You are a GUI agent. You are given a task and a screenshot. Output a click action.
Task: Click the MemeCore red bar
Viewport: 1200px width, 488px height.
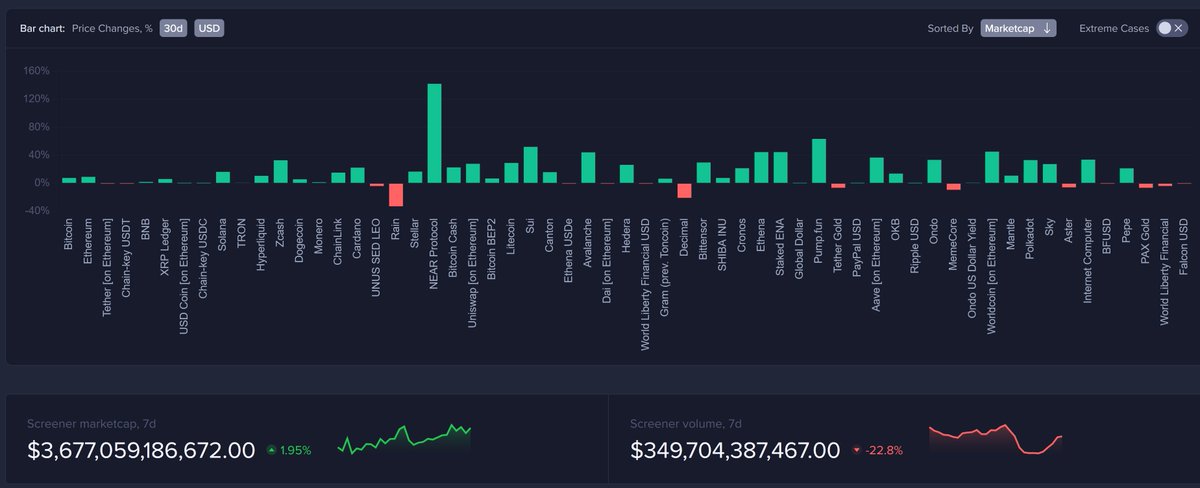coord(953,187)
